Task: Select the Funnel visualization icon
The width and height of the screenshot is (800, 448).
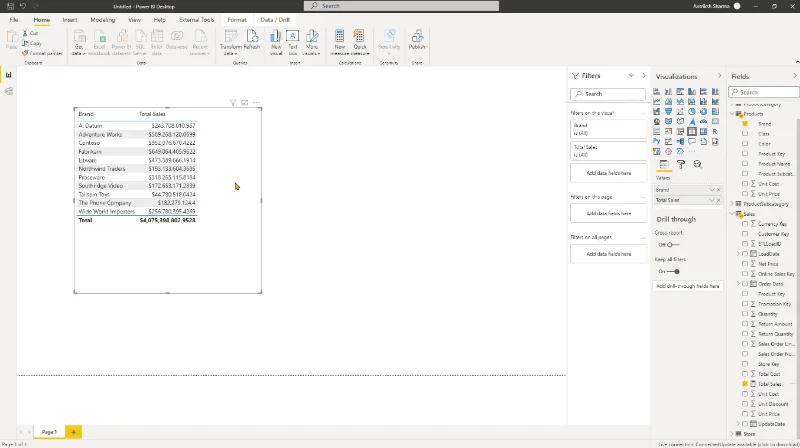Action: (x=668, y=111)
